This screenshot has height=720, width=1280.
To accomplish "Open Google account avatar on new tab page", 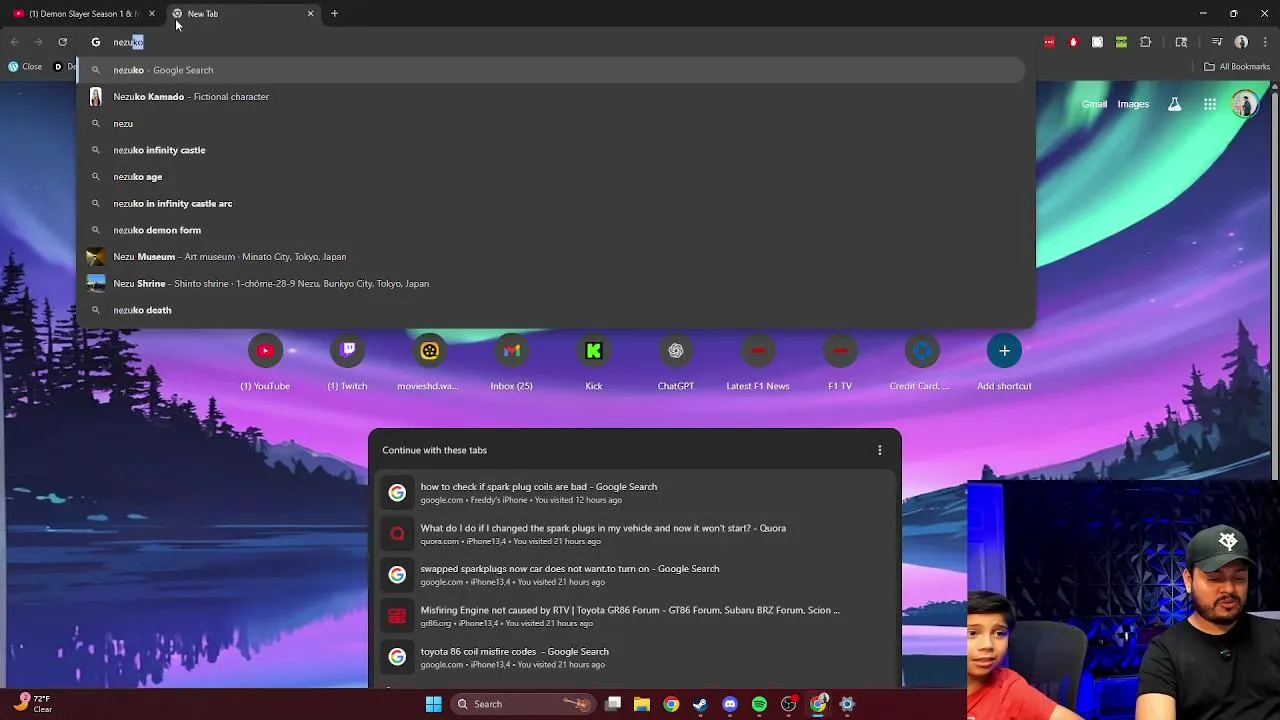I will [x=1245, y=104].
